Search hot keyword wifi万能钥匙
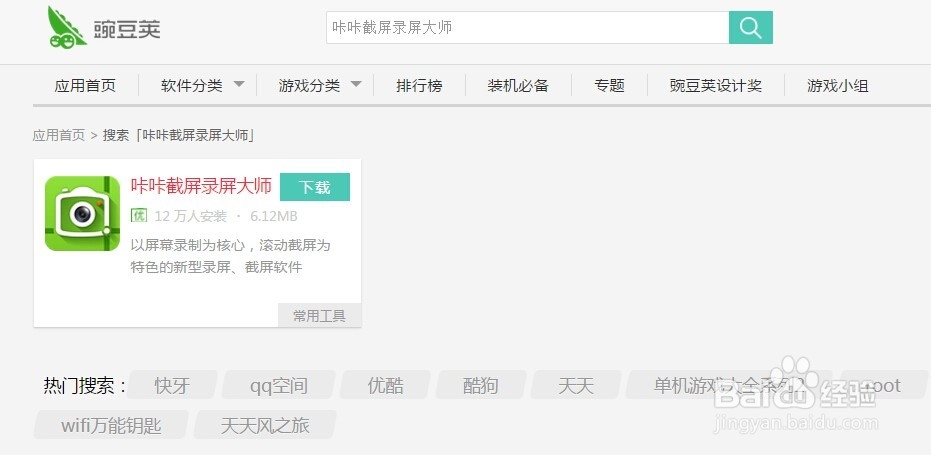This screenshot has width=931, height=455. [111, 425]
